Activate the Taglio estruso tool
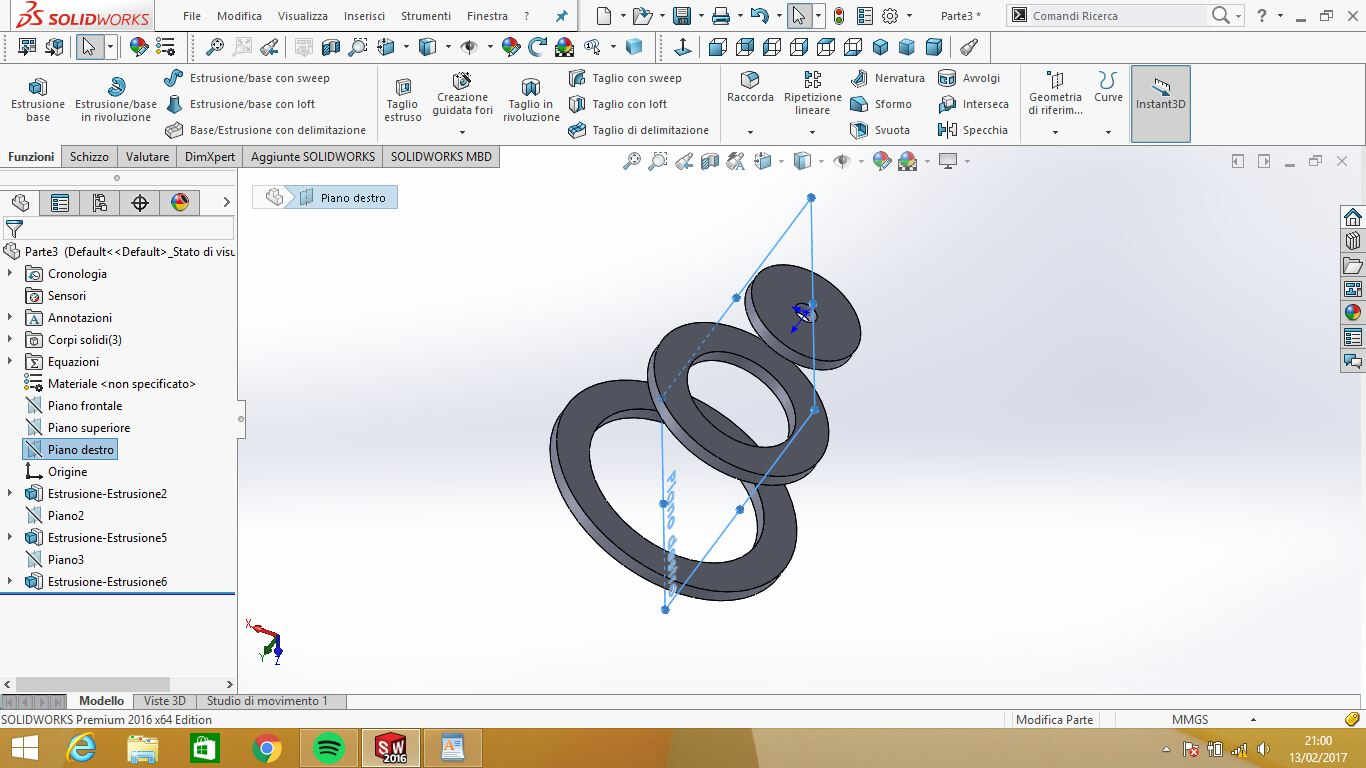This screenshot has width=1366, height=768. (x=403, y=99)
